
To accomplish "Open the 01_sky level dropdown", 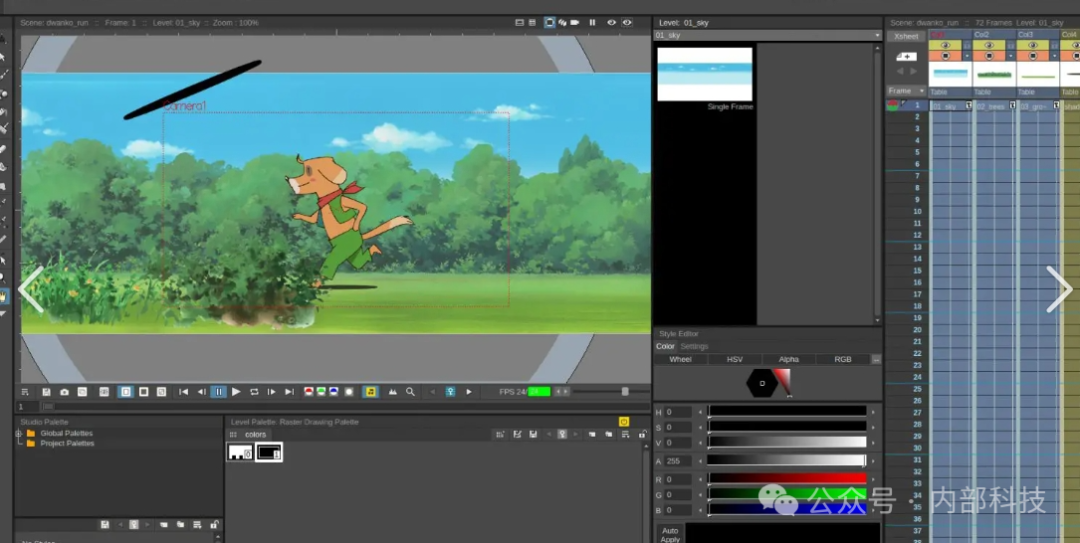I will tap(876, 35).
